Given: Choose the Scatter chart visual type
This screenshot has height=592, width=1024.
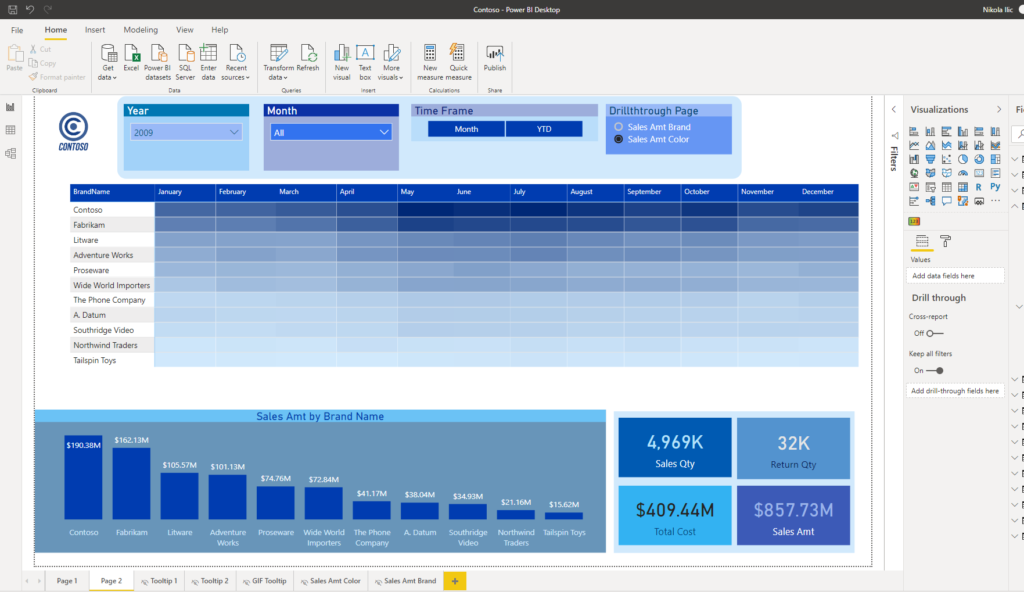Looking at the screenshot, I should (x=946, y=159).
